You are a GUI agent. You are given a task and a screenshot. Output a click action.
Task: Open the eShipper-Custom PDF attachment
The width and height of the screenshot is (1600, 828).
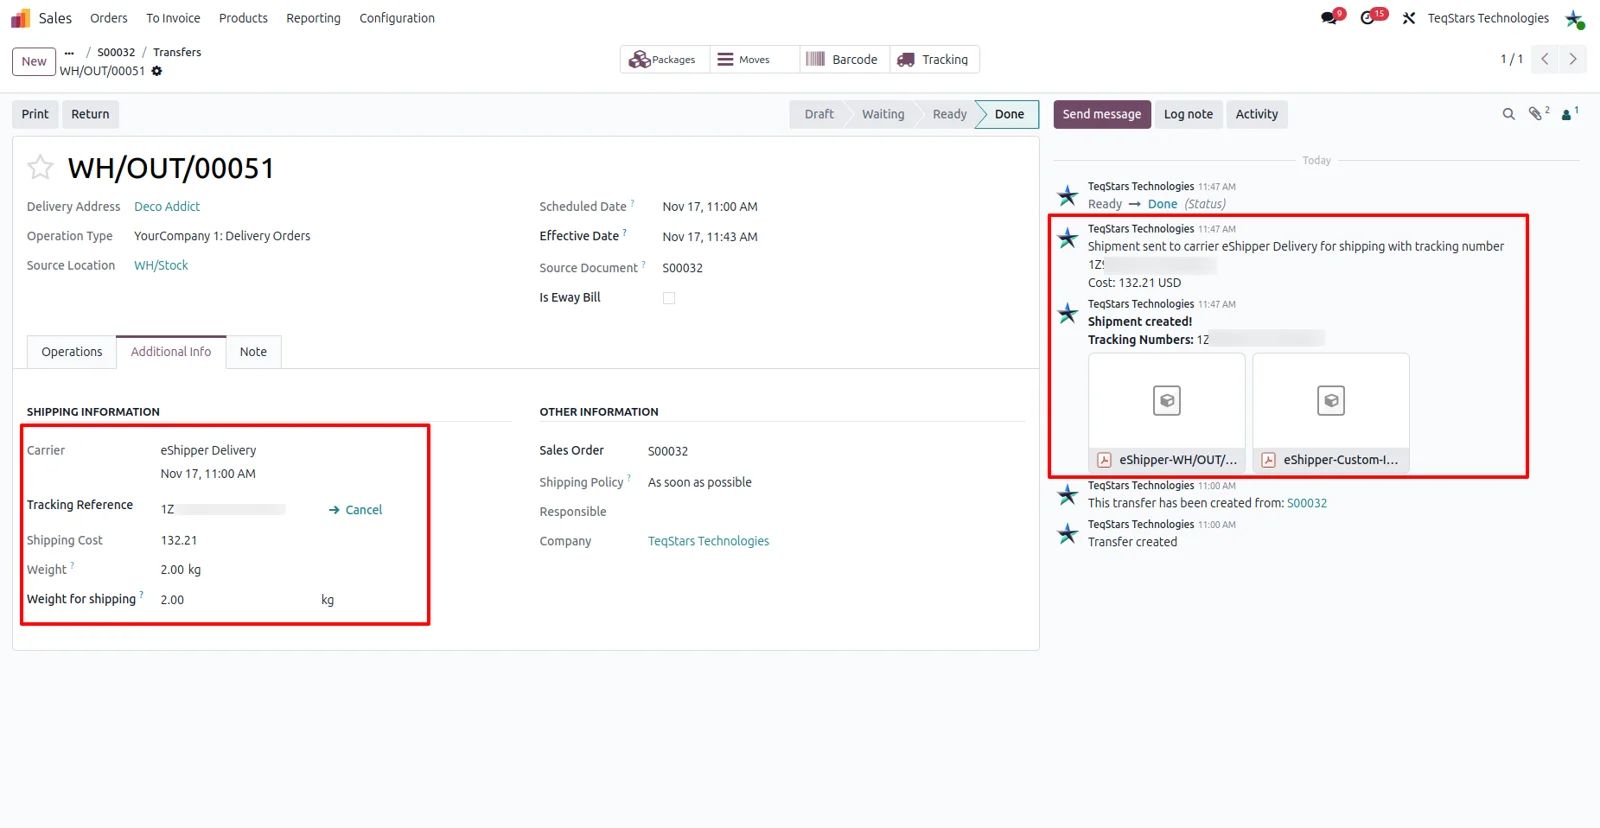1331,413
